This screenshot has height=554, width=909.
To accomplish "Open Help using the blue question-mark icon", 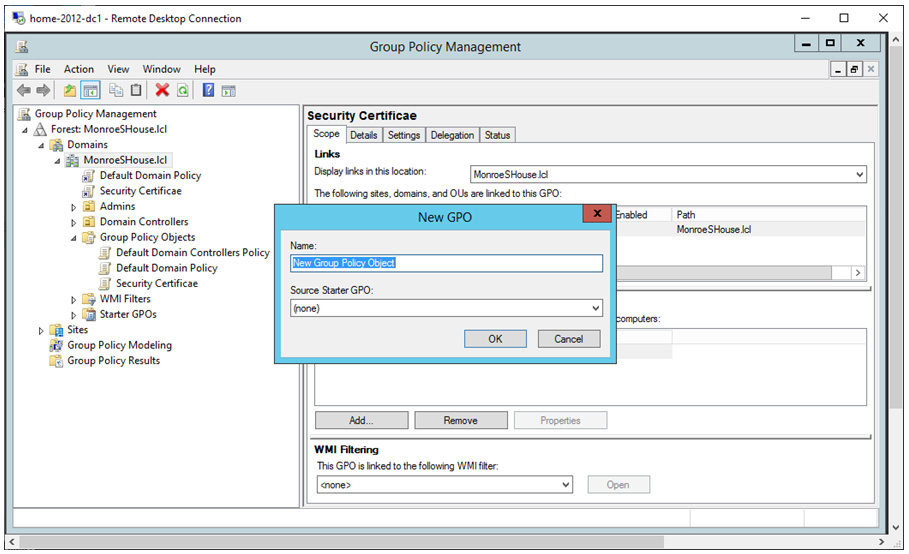I will click(208, 91).
